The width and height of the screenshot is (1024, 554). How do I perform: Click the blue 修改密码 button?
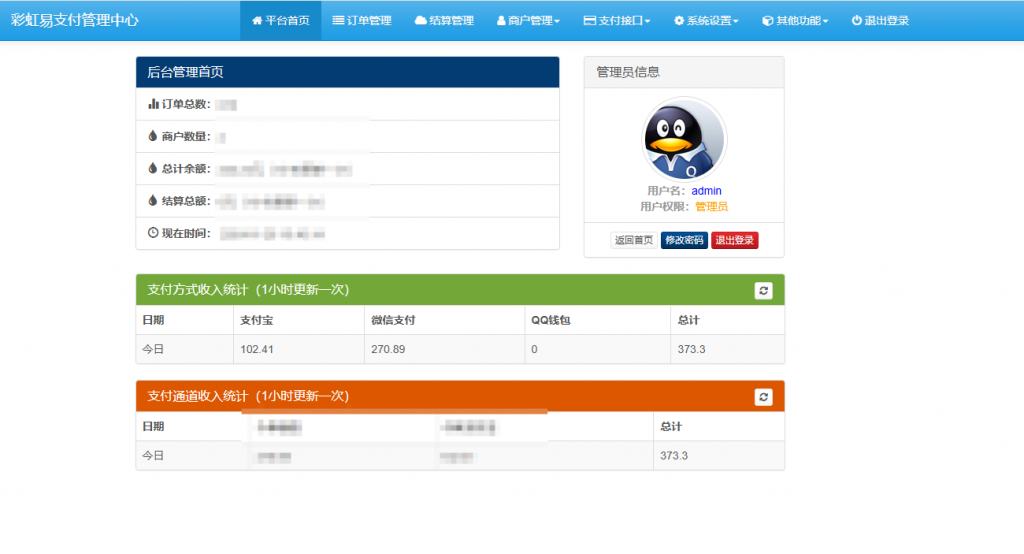(684, 240)
